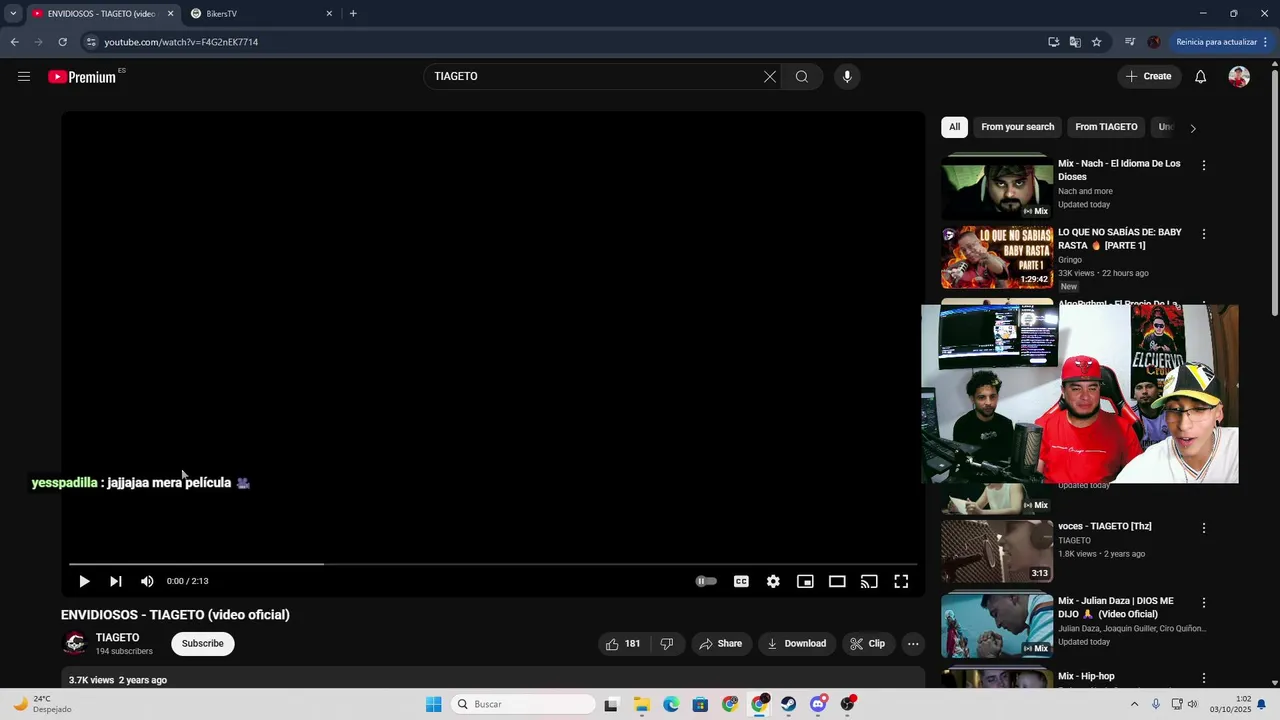Open media control icon in toolbar
Viewport: 1280px width, 720px height.
(1130, 42)
